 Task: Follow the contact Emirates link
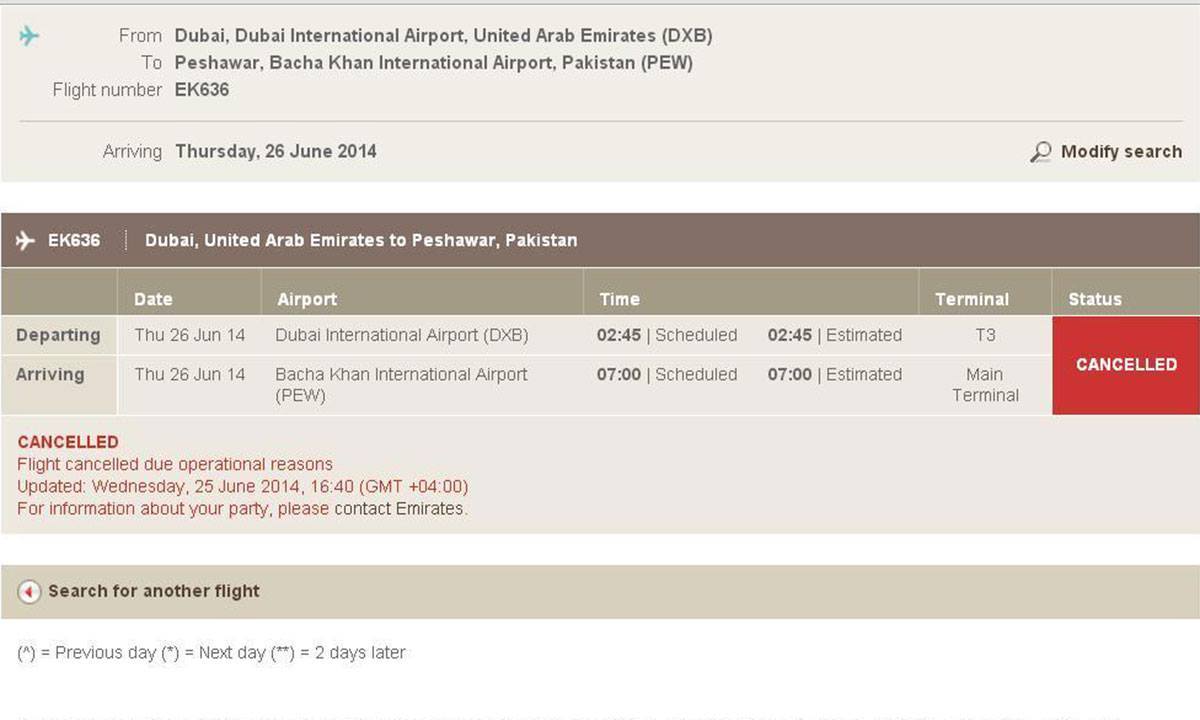tap(399, 508)
